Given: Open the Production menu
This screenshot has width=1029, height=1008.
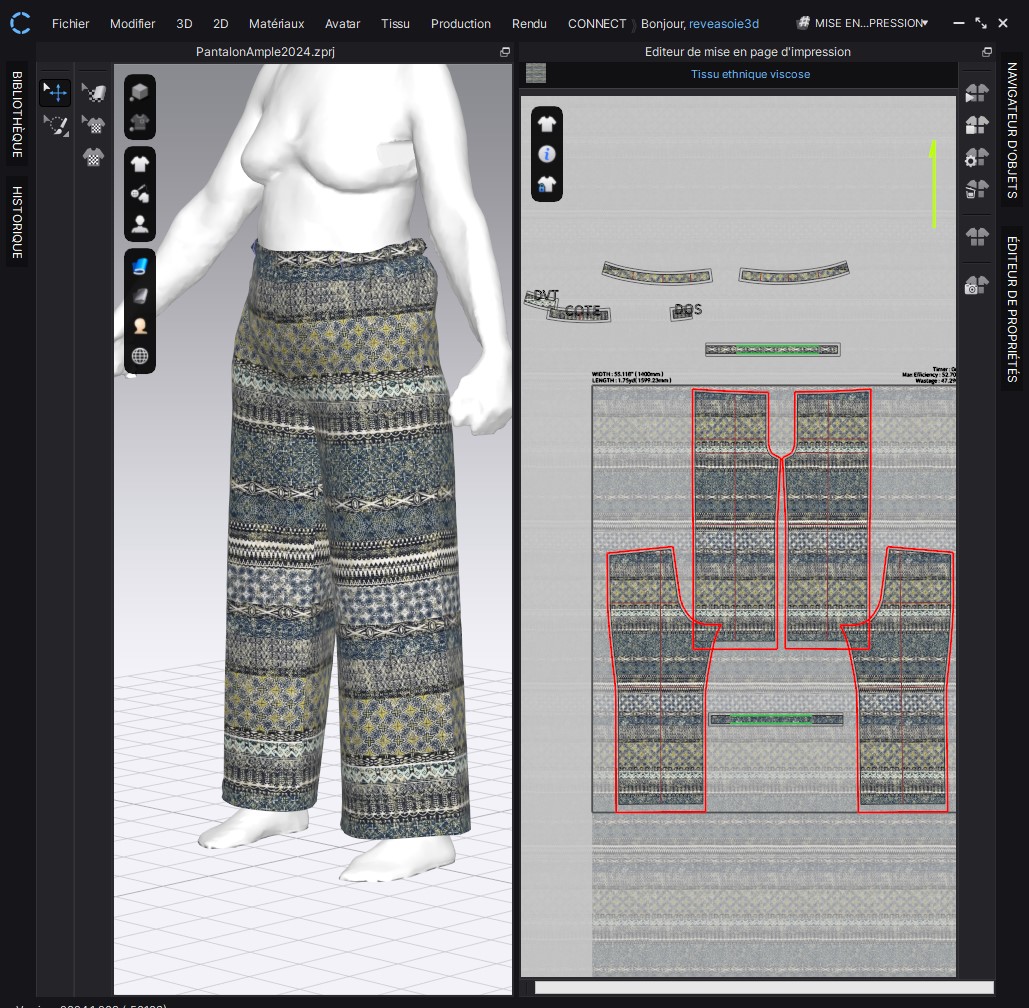Looking at the screenshot, I should pos(461,24).
